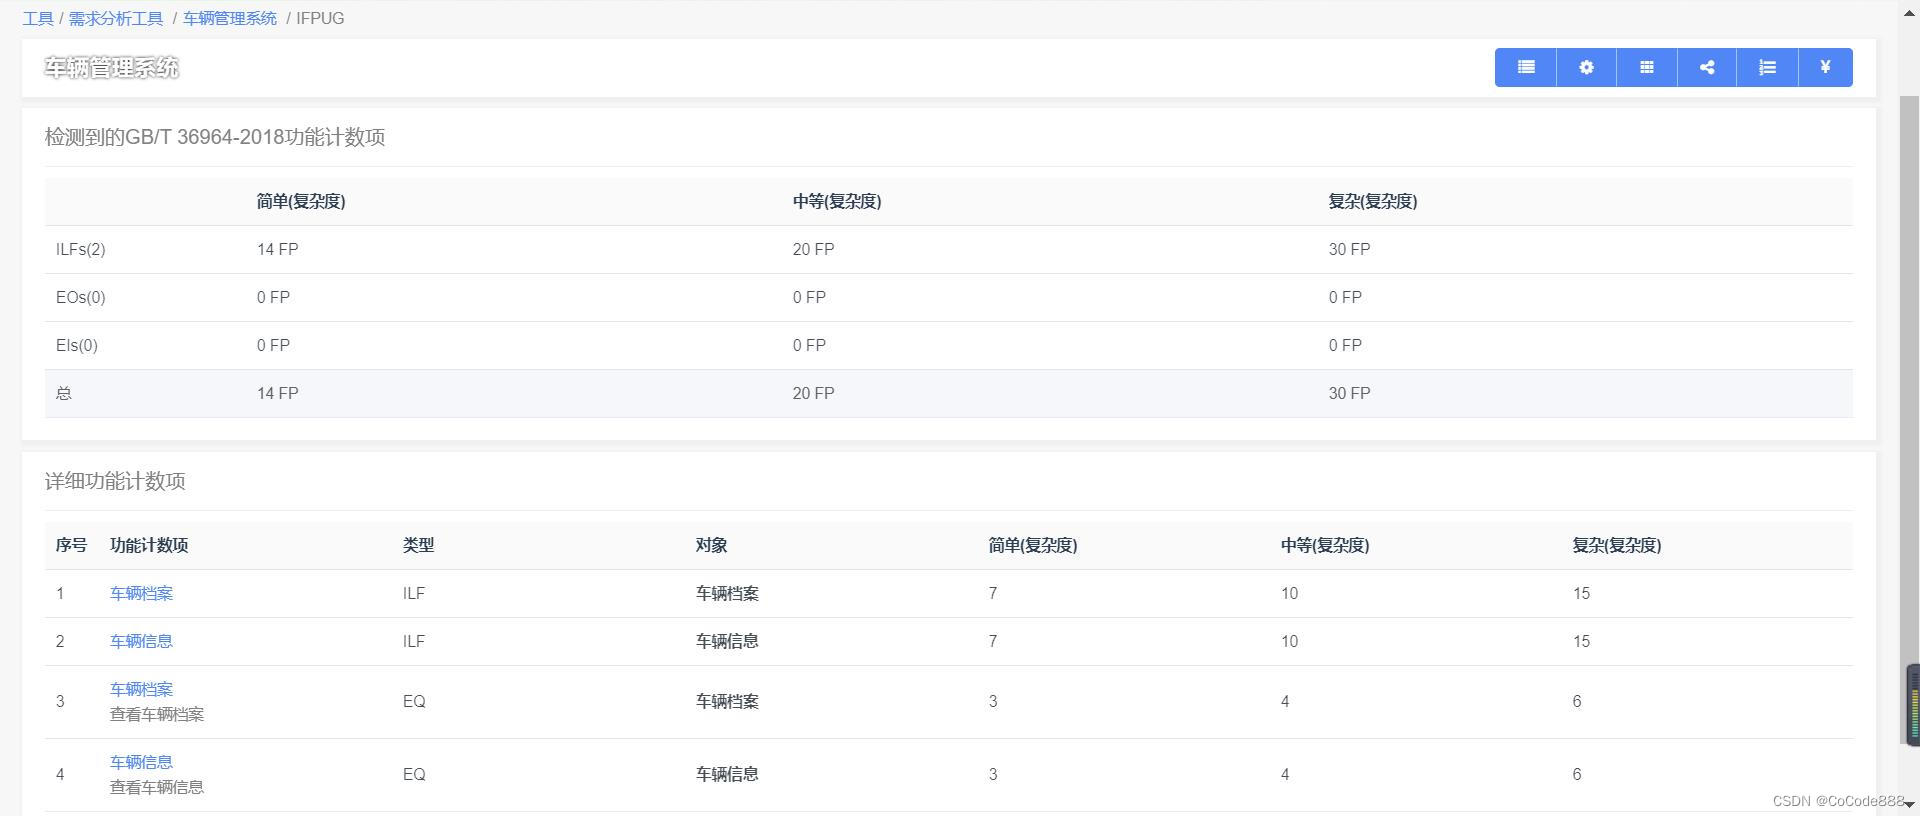
Task: Click EQ type cell in row 4
Action: click(x=414, y=774)
